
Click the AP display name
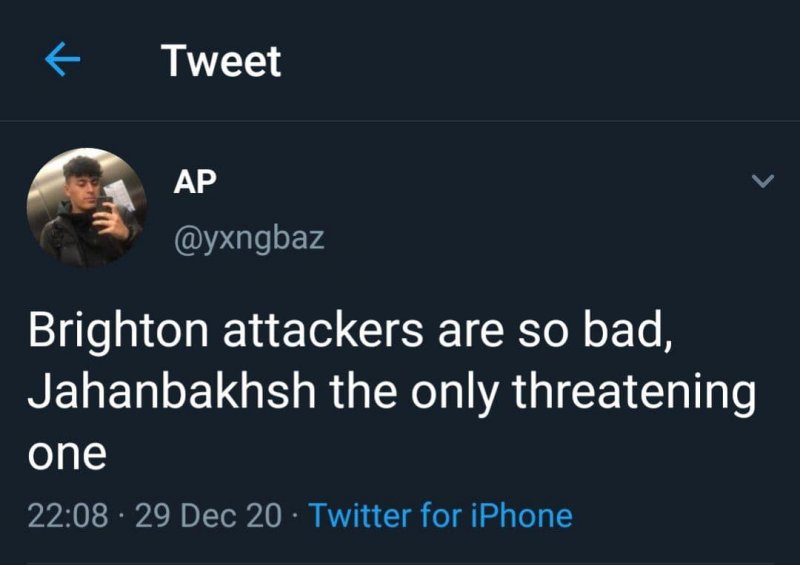[194, 181]
